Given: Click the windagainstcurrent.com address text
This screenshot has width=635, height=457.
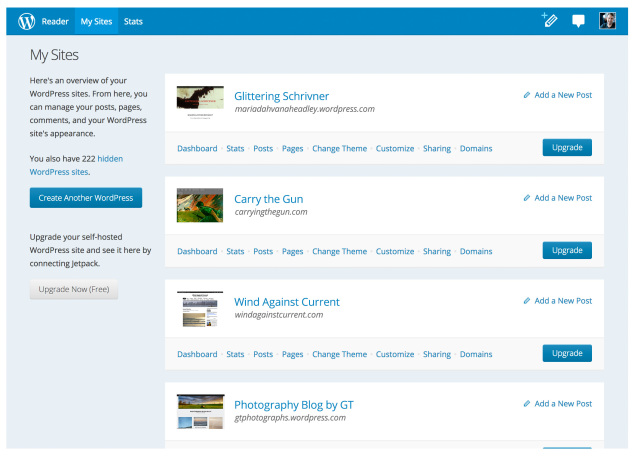Looking at the screenshot, I should pos(279,315).
